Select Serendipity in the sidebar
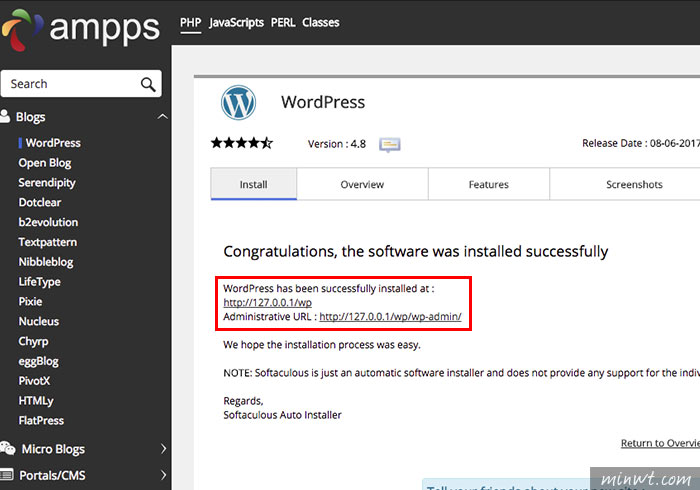The height and width of the screenshot is (490, 700). point(47,183)
